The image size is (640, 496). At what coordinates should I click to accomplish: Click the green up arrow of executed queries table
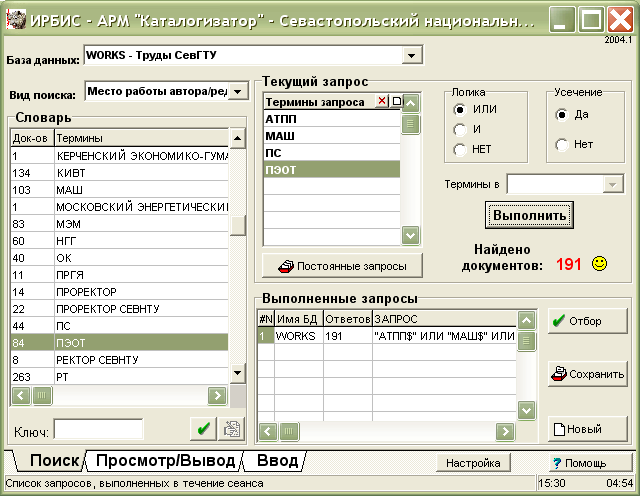point(526,320)
